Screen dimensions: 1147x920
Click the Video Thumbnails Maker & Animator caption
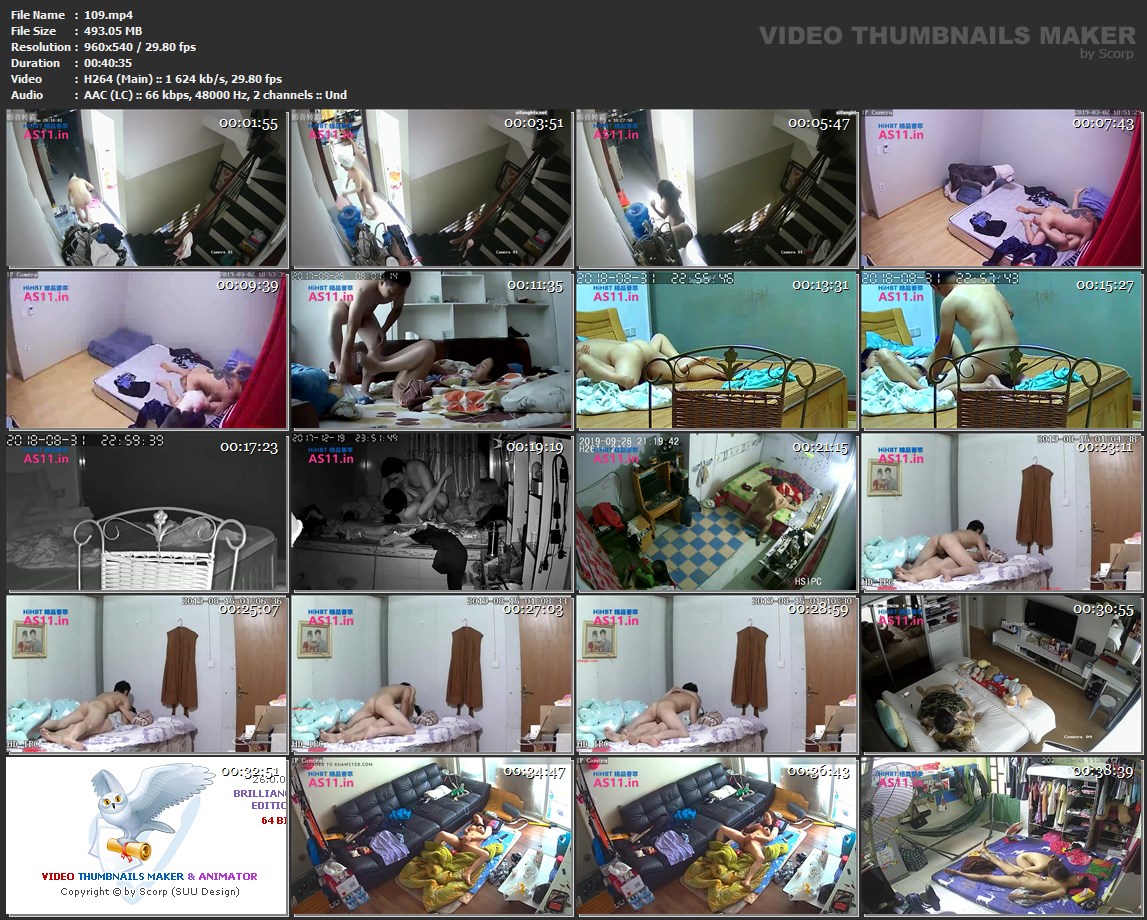(x=149, y=876)
